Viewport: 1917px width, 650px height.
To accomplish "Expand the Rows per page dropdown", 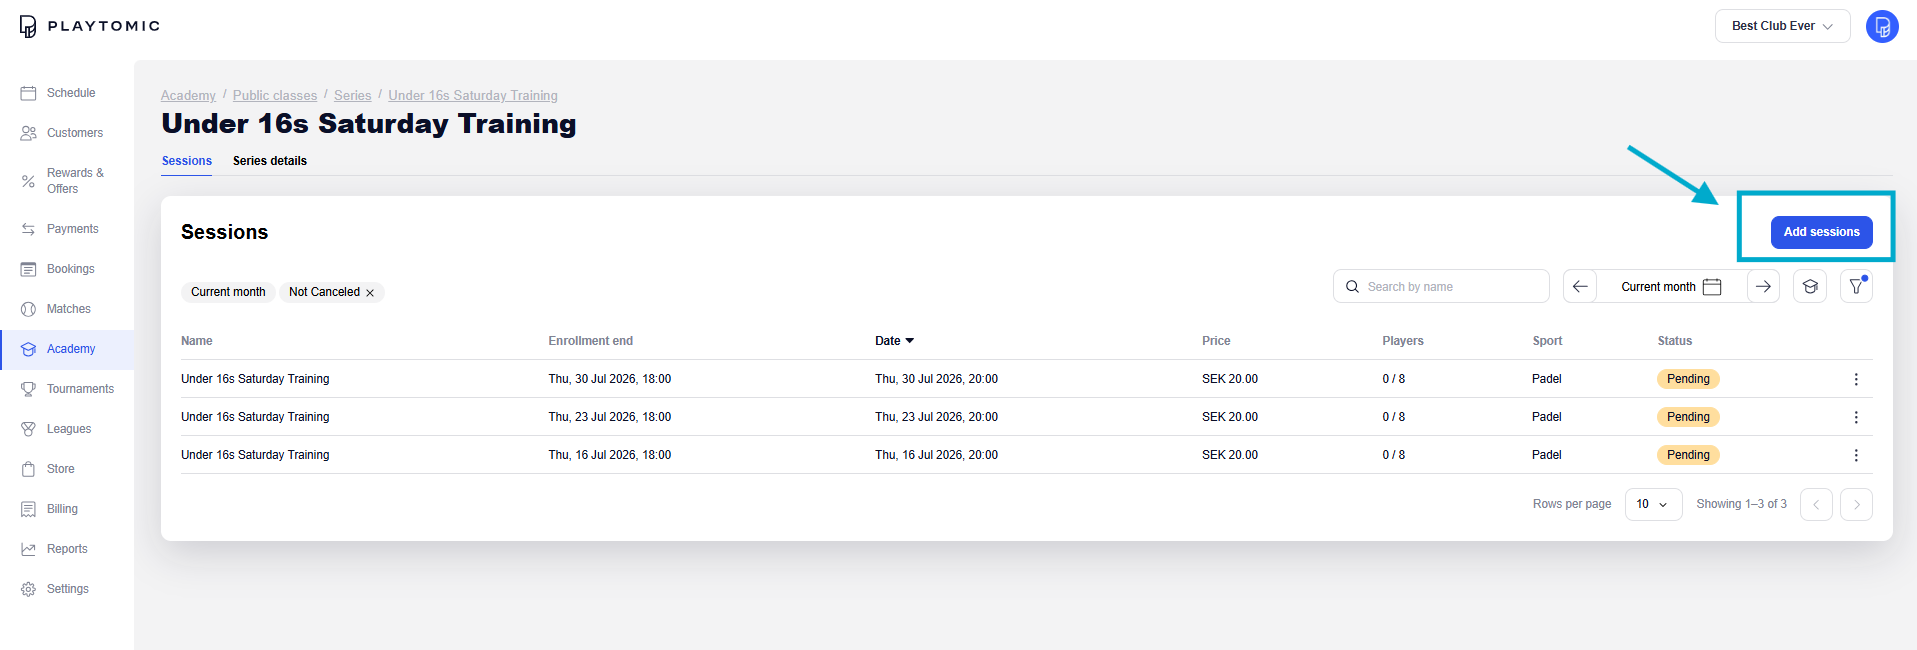I will [x=1653, y=504].
